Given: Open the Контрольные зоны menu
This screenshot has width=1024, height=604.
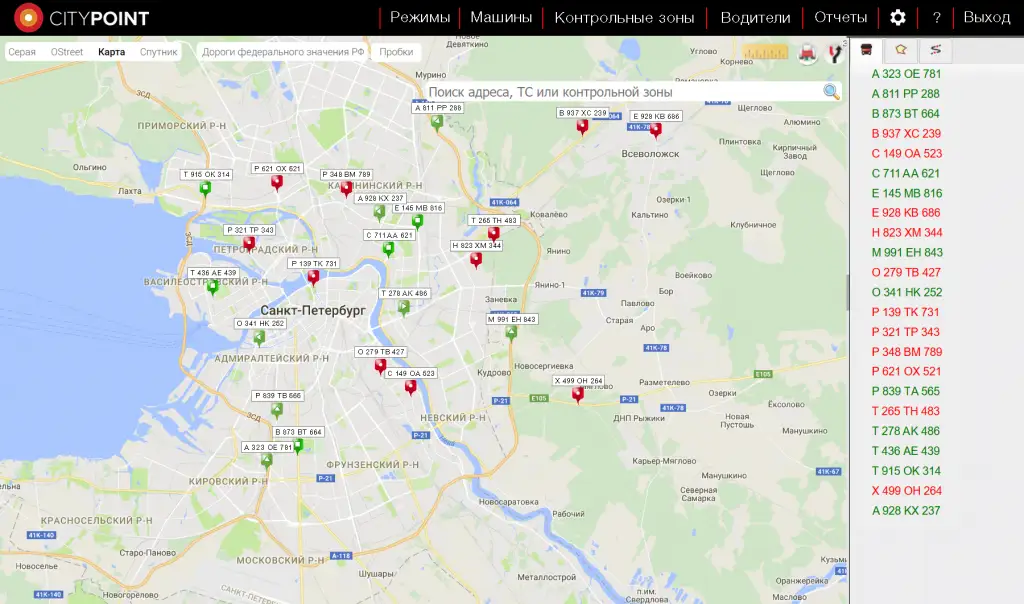Looking at the screenshot, I should coord(624,18).
